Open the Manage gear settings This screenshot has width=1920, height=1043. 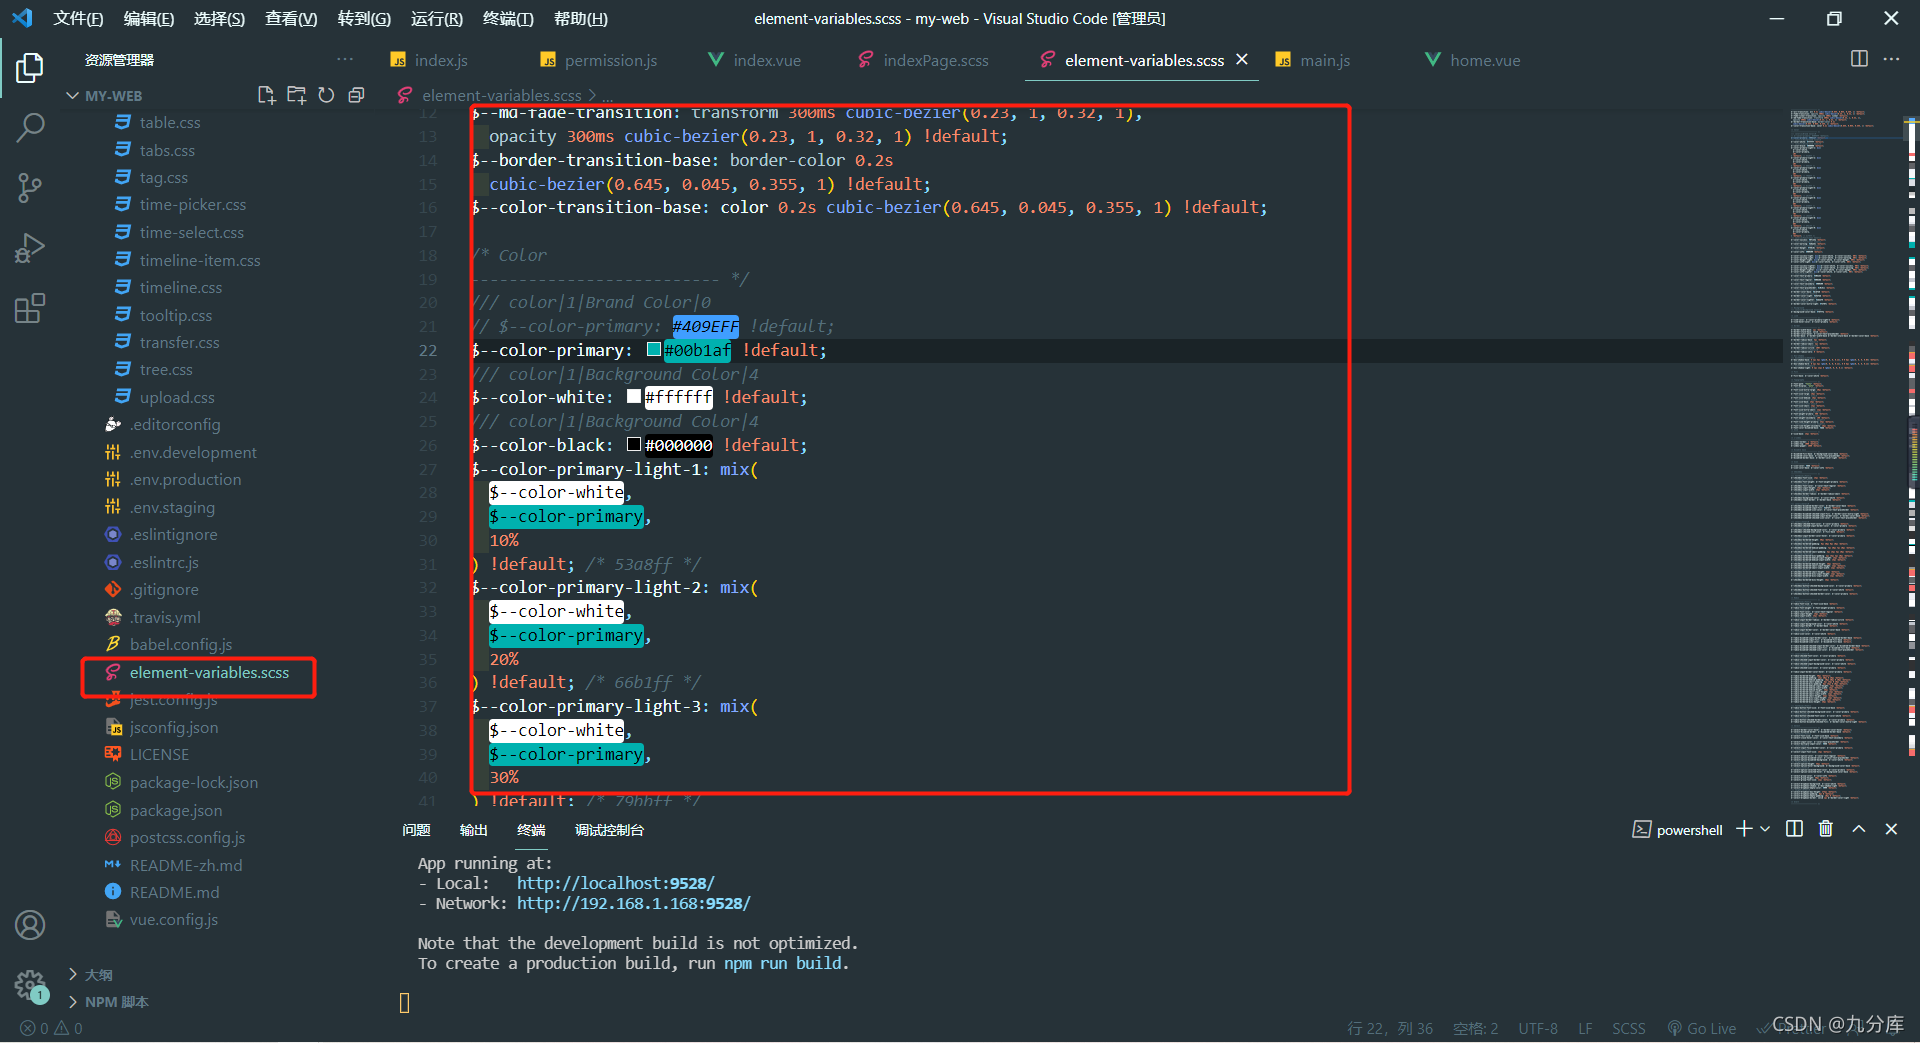30,985
